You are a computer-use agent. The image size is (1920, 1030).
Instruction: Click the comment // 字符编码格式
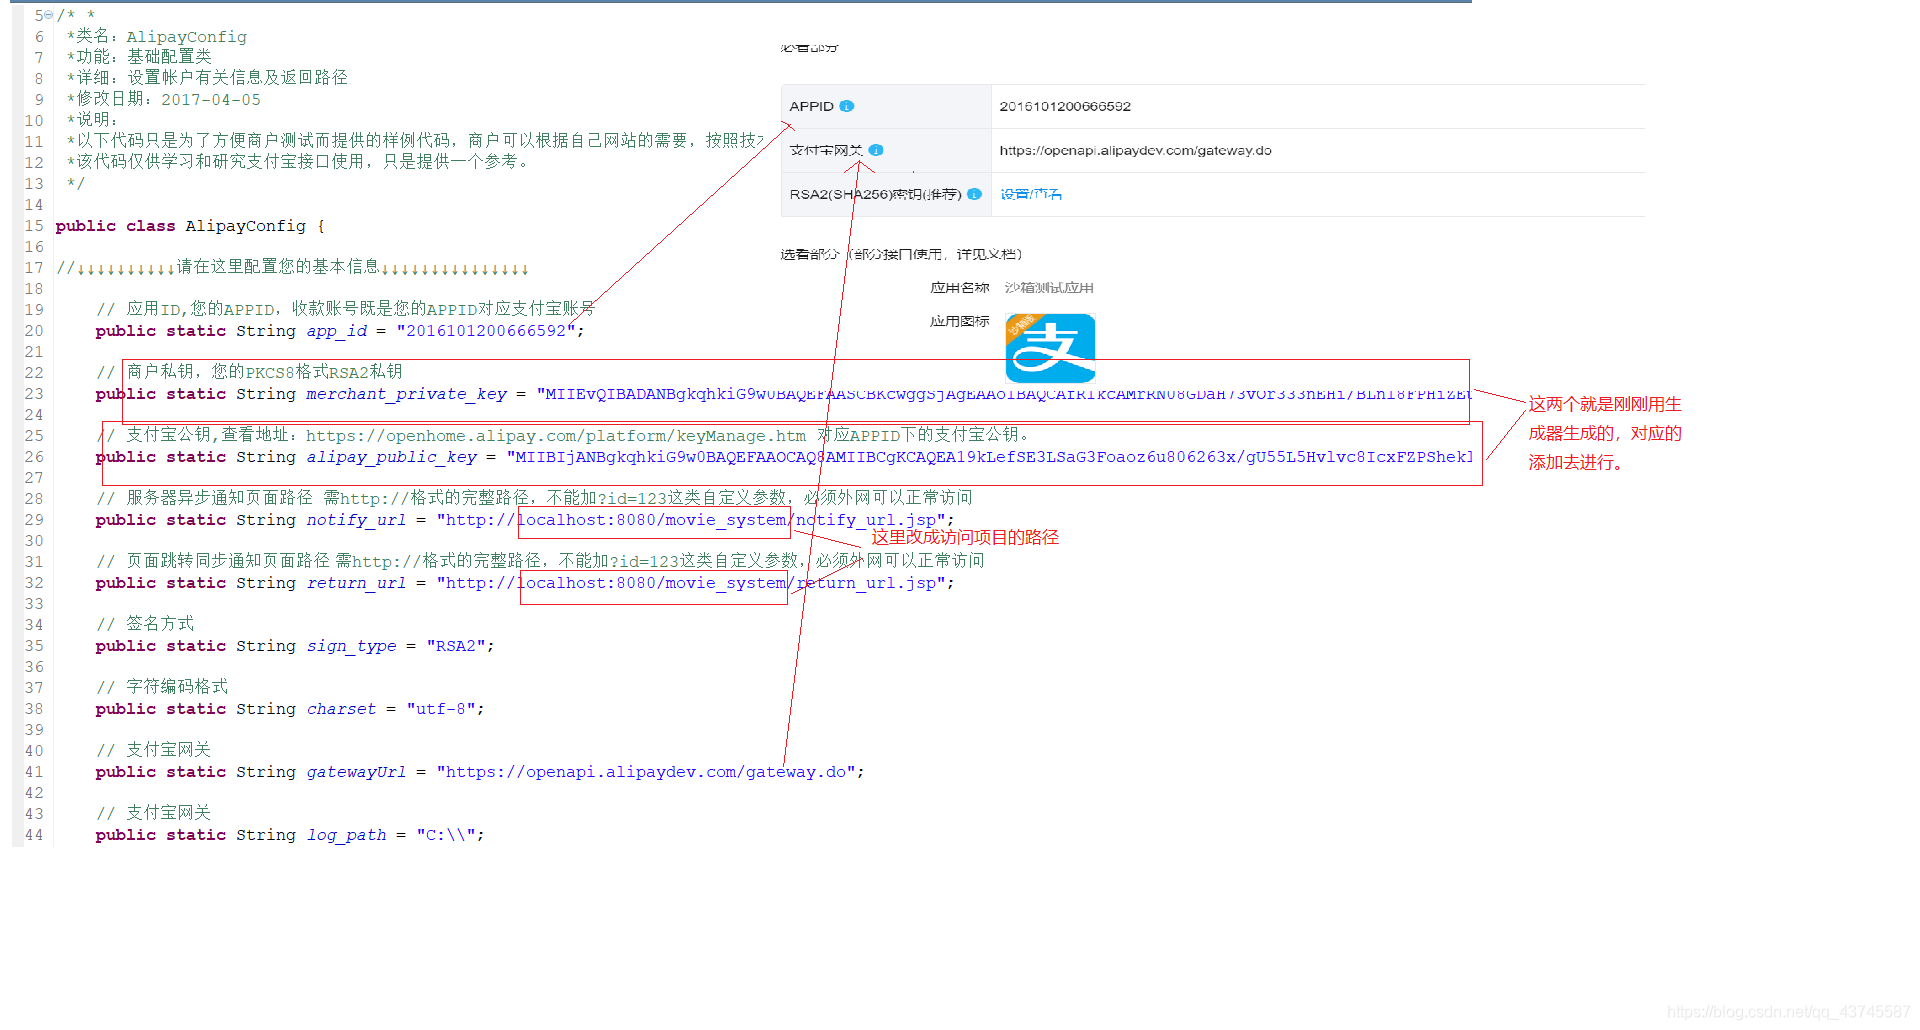(162, 687)
